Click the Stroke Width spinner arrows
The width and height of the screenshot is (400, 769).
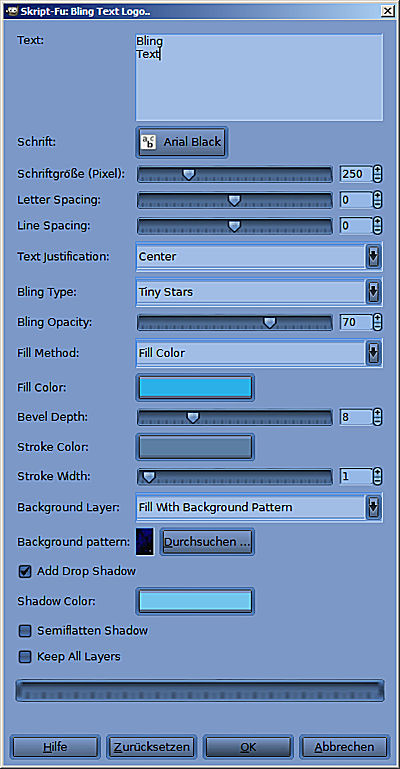(377, 476)
